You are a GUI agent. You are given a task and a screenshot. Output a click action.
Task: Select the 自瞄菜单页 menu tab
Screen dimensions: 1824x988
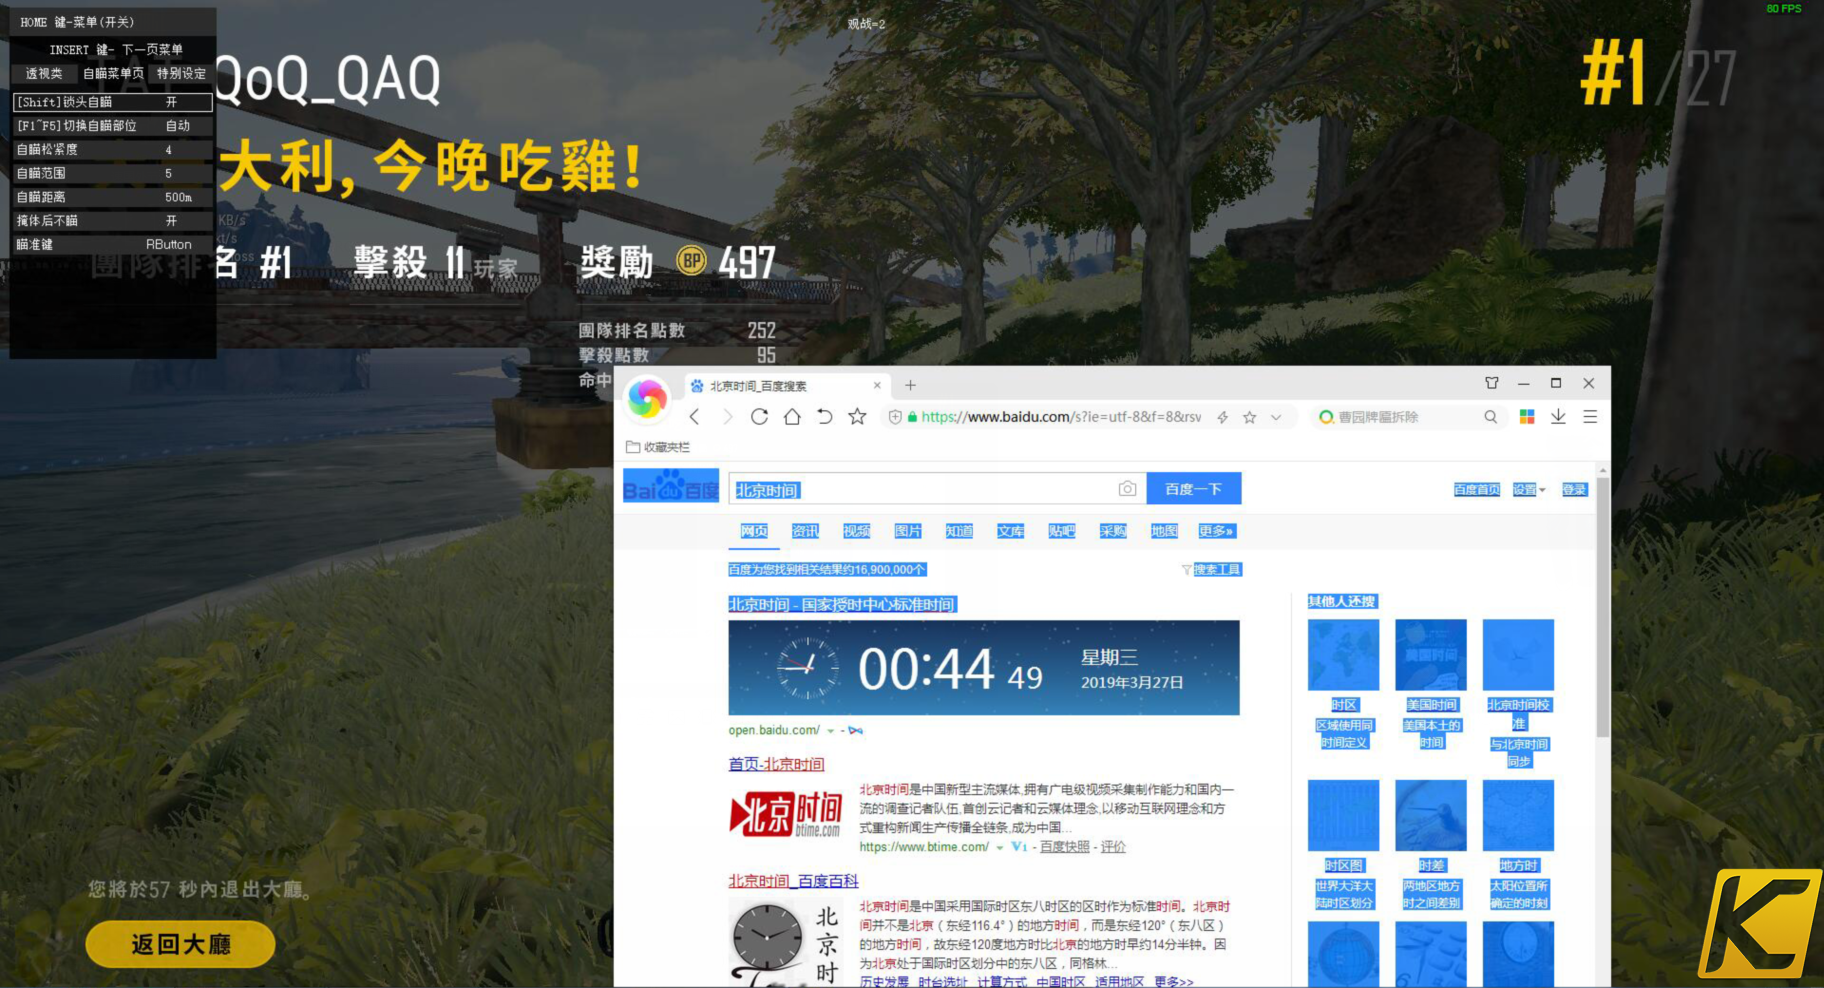click(x=113, y=74)
